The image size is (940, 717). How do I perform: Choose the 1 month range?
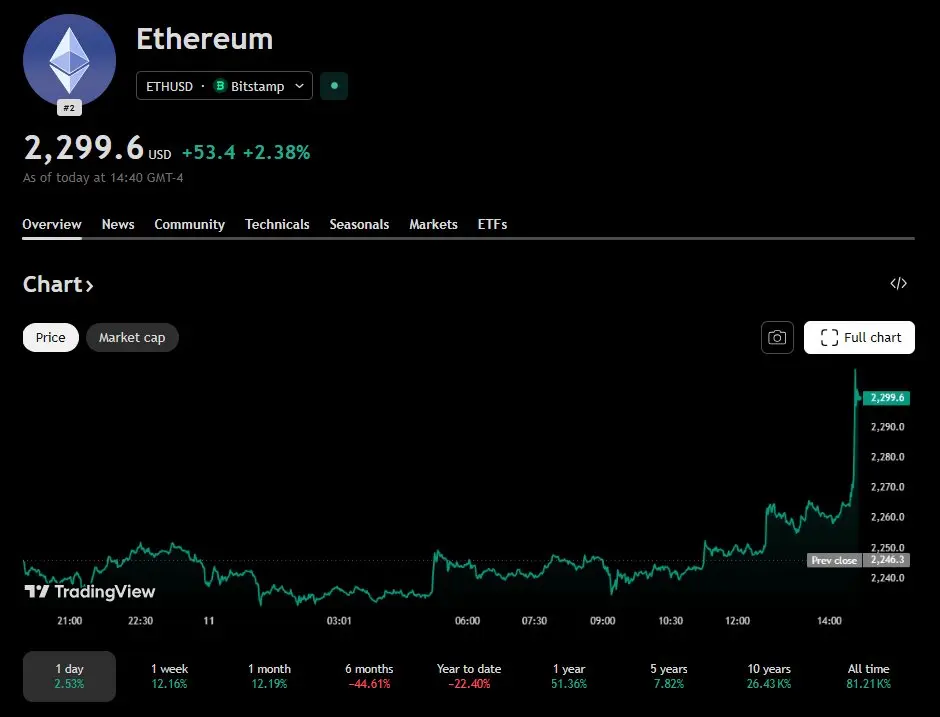(x=269, y=676)
